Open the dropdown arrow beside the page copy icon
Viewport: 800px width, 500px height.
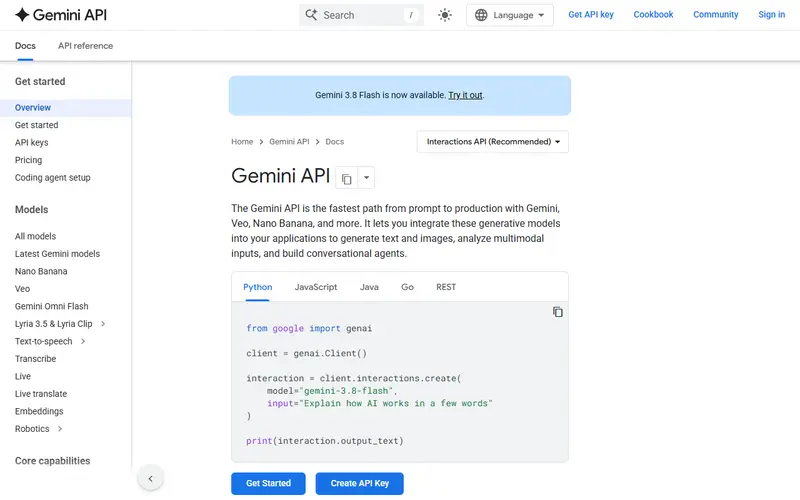click(x=366, y=178)
